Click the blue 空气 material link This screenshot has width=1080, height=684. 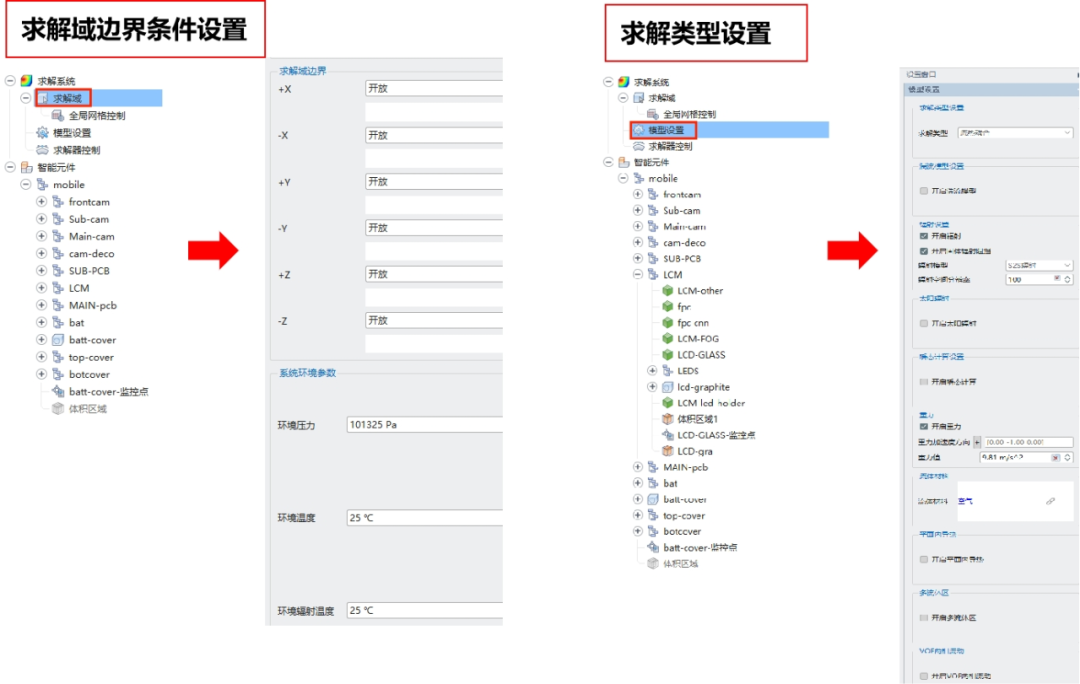coord(965,501)
